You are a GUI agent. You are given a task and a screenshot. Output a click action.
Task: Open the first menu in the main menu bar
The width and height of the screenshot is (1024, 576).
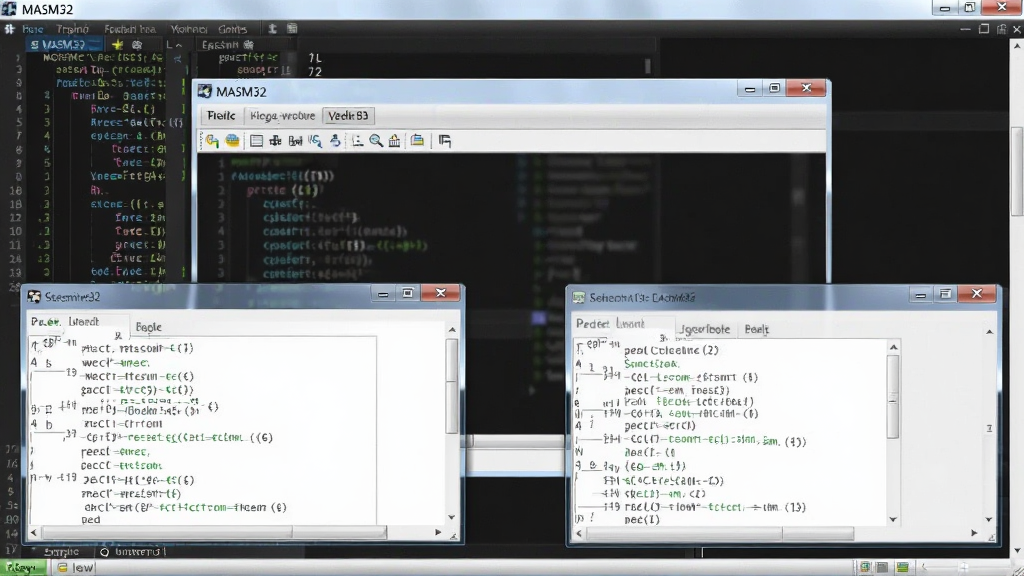point(33,29)
